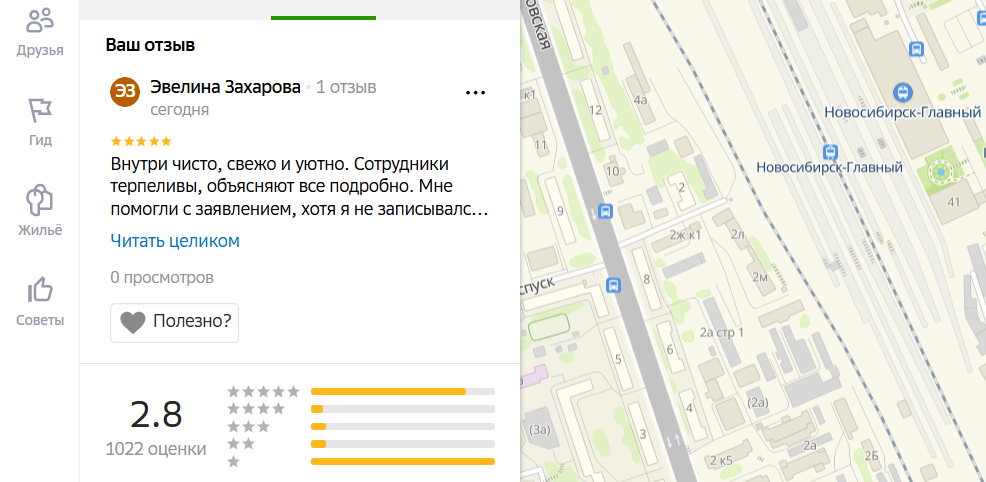Image resolution: width=986 pixels, height=482 pixels.
Task: Select building 41 on the map
Action: point(954,201)
